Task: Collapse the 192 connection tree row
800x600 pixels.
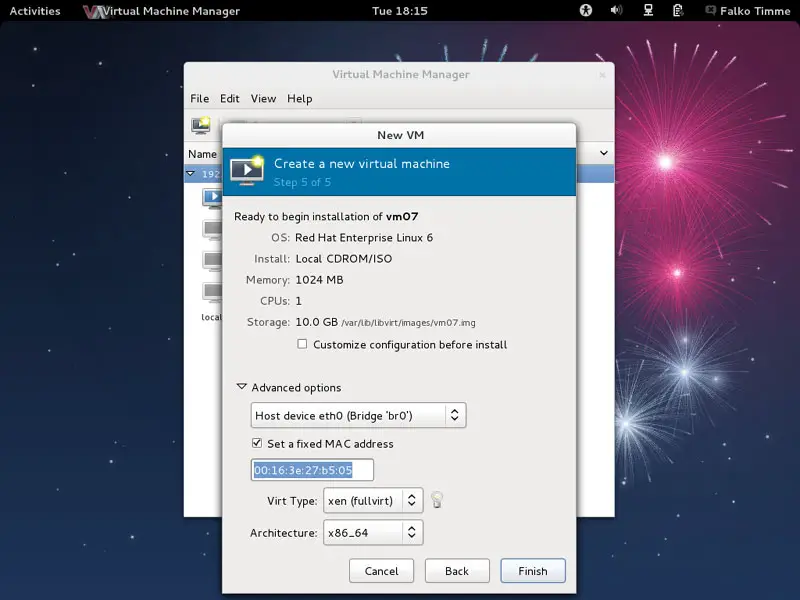Action: point(191,173)
